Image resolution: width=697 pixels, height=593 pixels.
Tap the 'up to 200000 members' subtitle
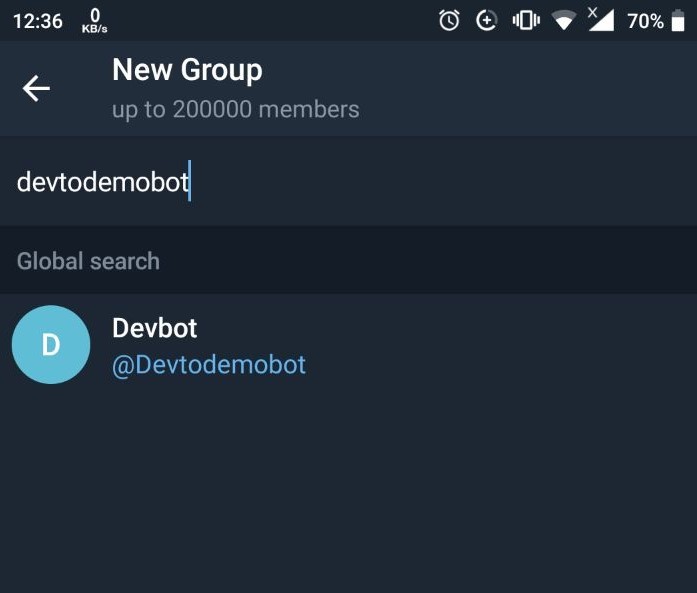pos(236,110)
